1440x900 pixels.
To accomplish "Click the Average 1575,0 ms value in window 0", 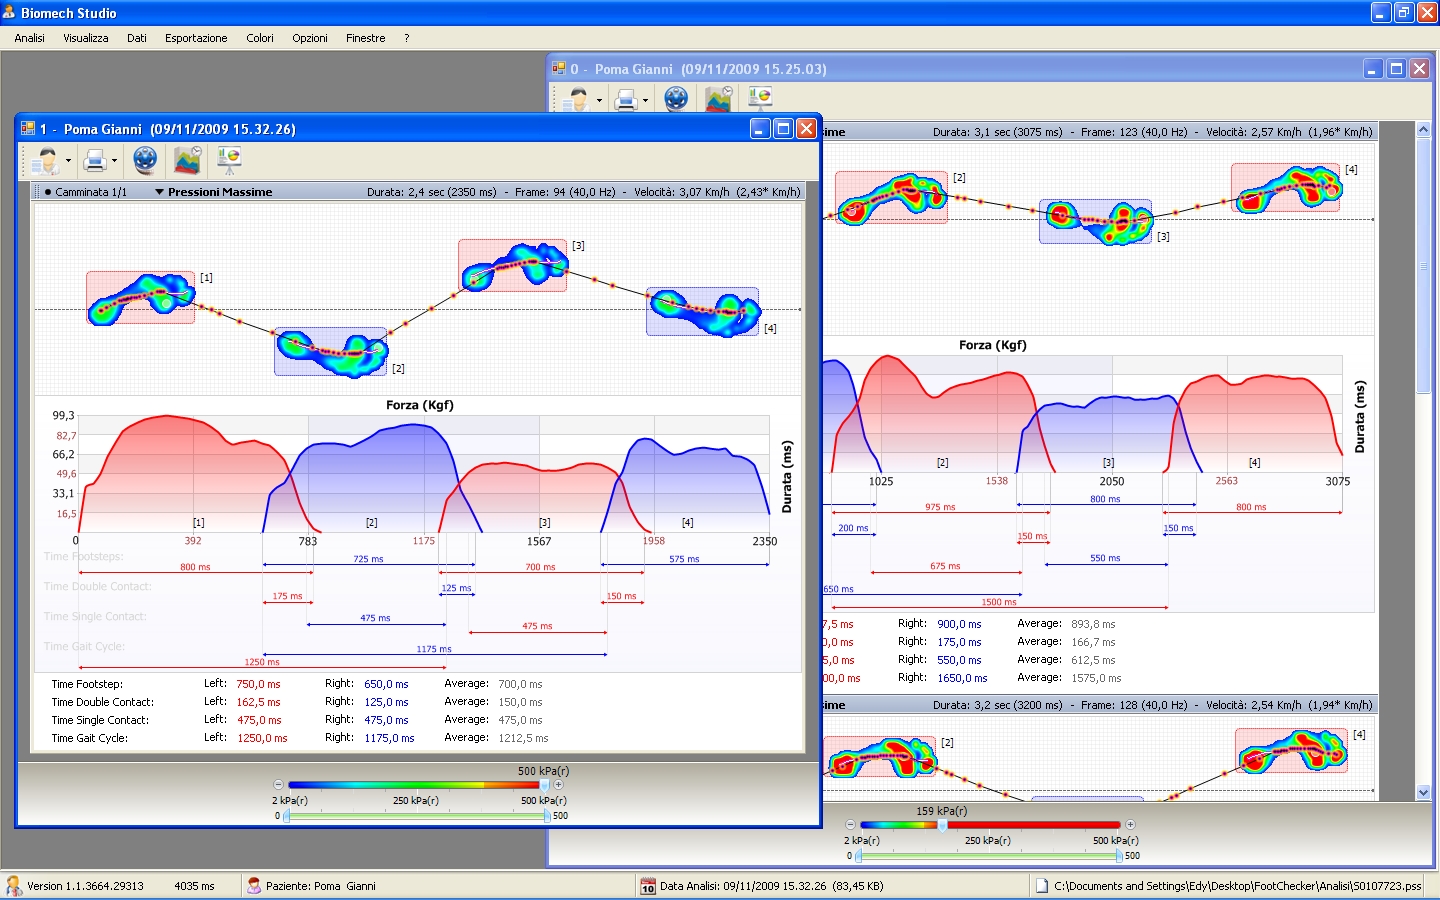I will click(x=1096, y=678).
